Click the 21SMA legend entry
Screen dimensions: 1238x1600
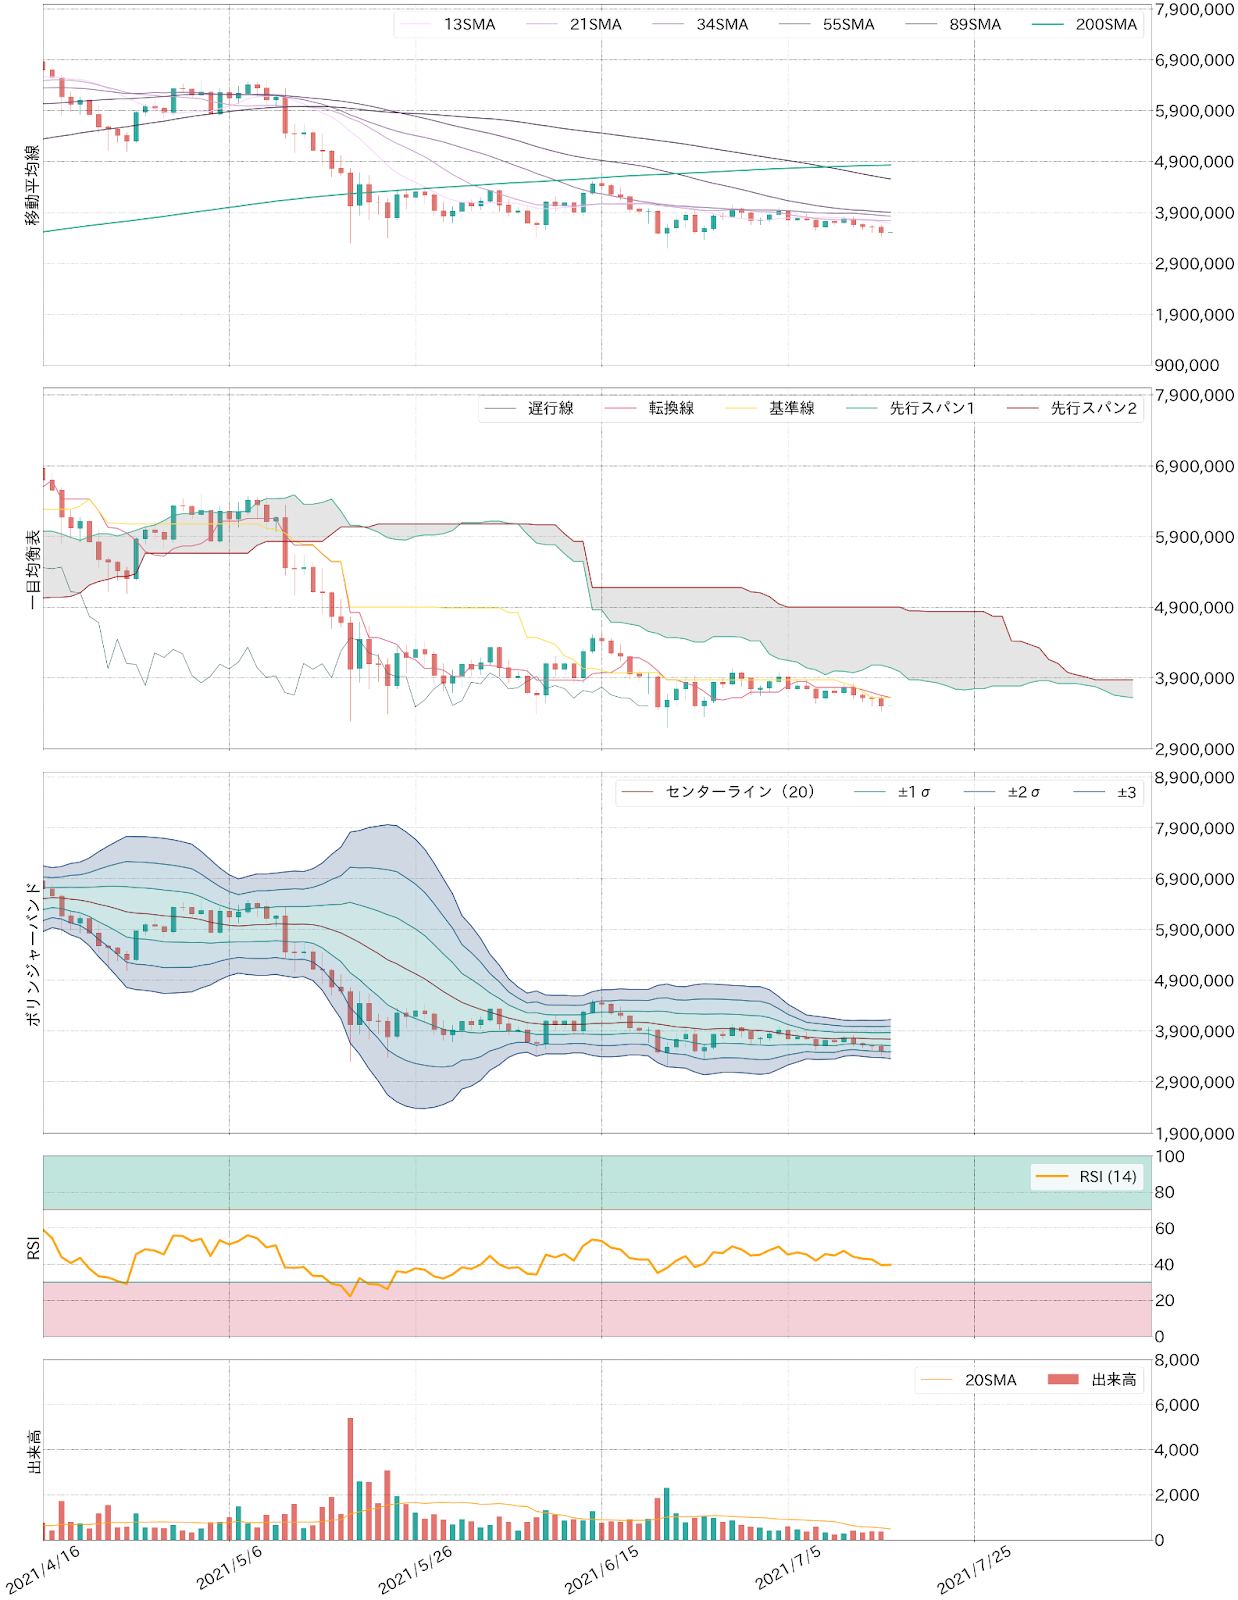(x=596, y=24)
